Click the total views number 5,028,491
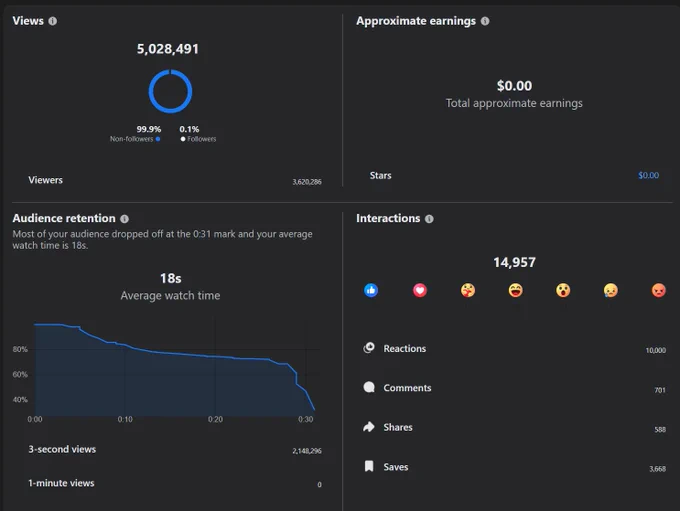 click(168, 49)
